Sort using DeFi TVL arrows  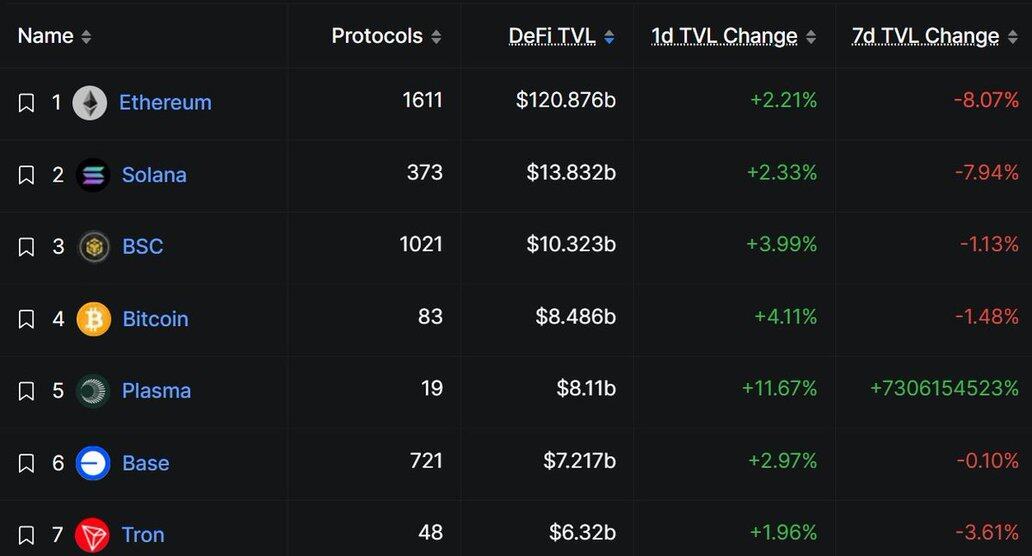609,37
